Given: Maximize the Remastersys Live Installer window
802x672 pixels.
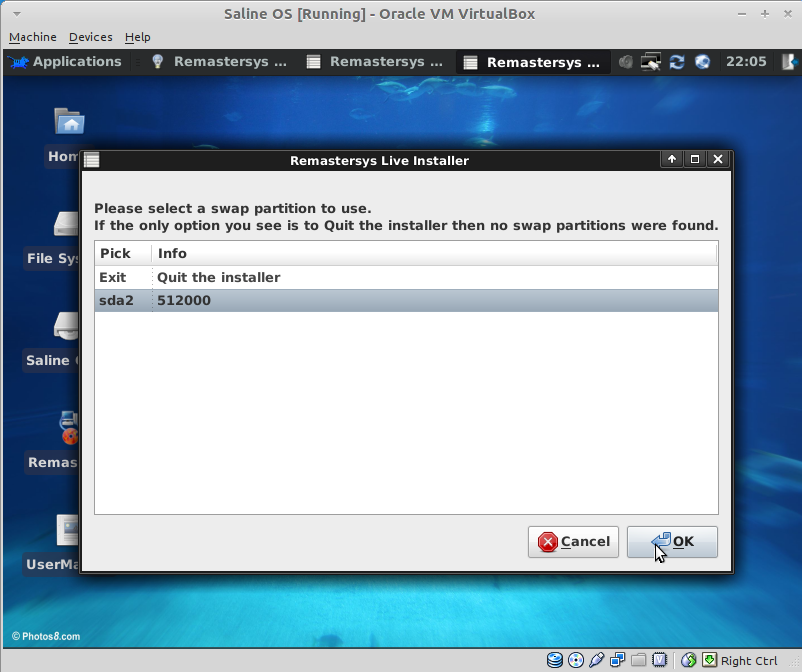Looking at the screenshot, I should click(695, 159).
